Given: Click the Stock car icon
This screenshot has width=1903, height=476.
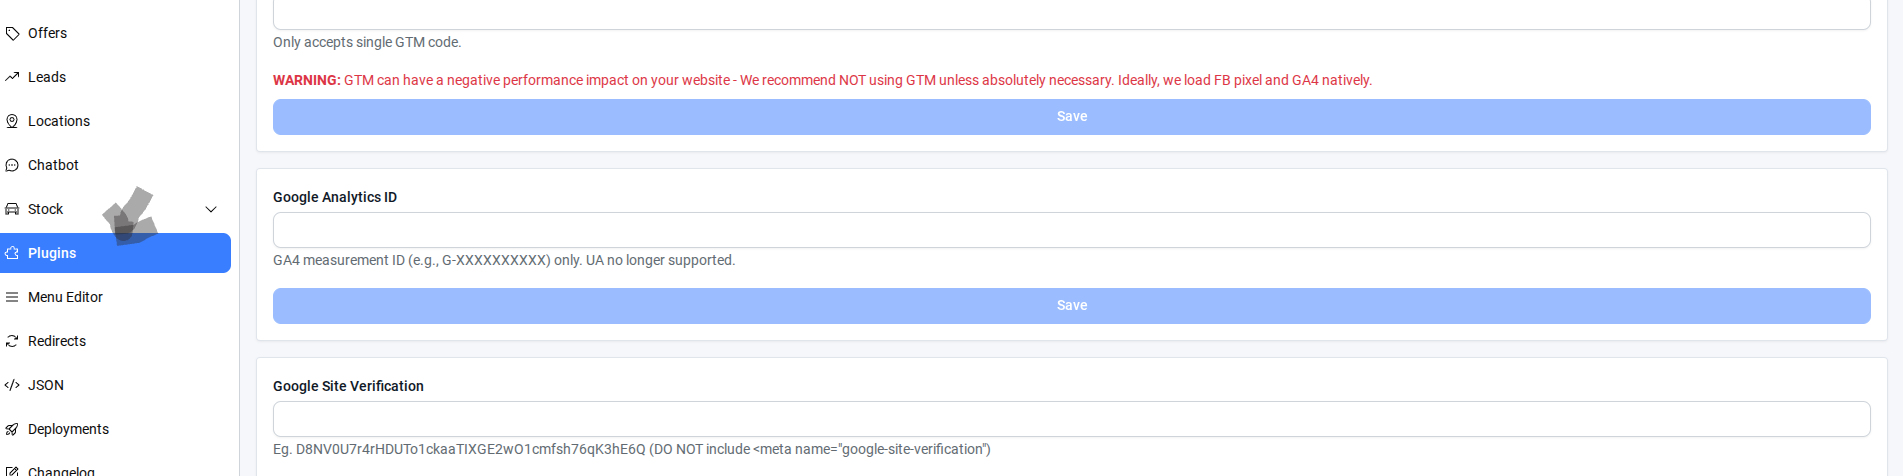Looking at the screenshot, I should coord(12,209).
